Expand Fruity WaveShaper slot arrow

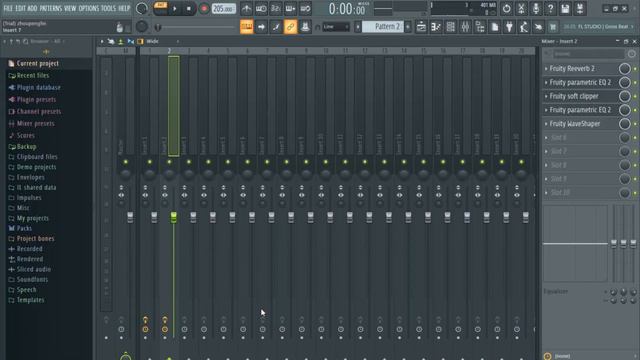point(546,124)
